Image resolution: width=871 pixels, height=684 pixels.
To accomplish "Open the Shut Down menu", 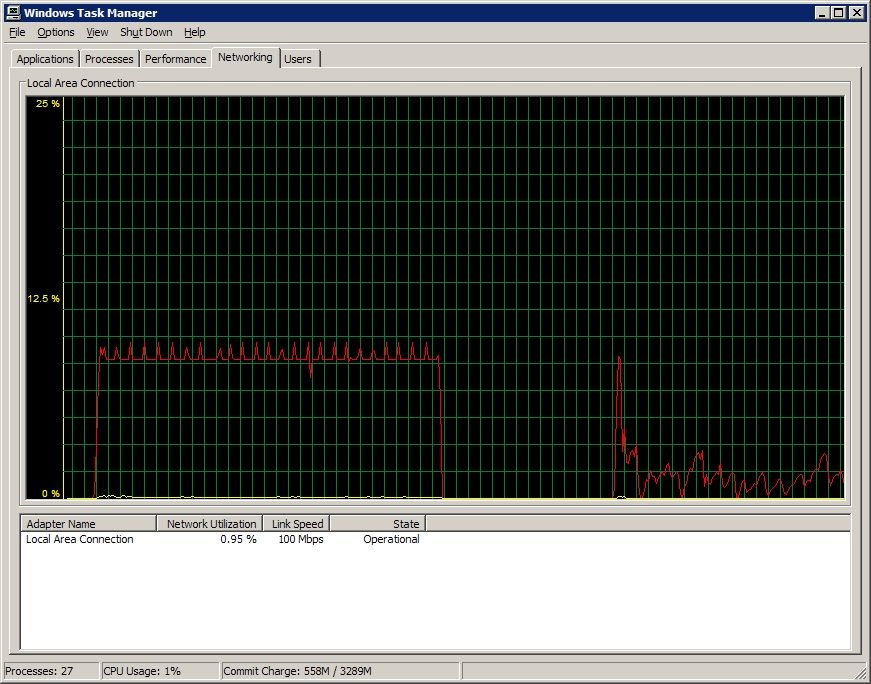I will pos(146,32).
